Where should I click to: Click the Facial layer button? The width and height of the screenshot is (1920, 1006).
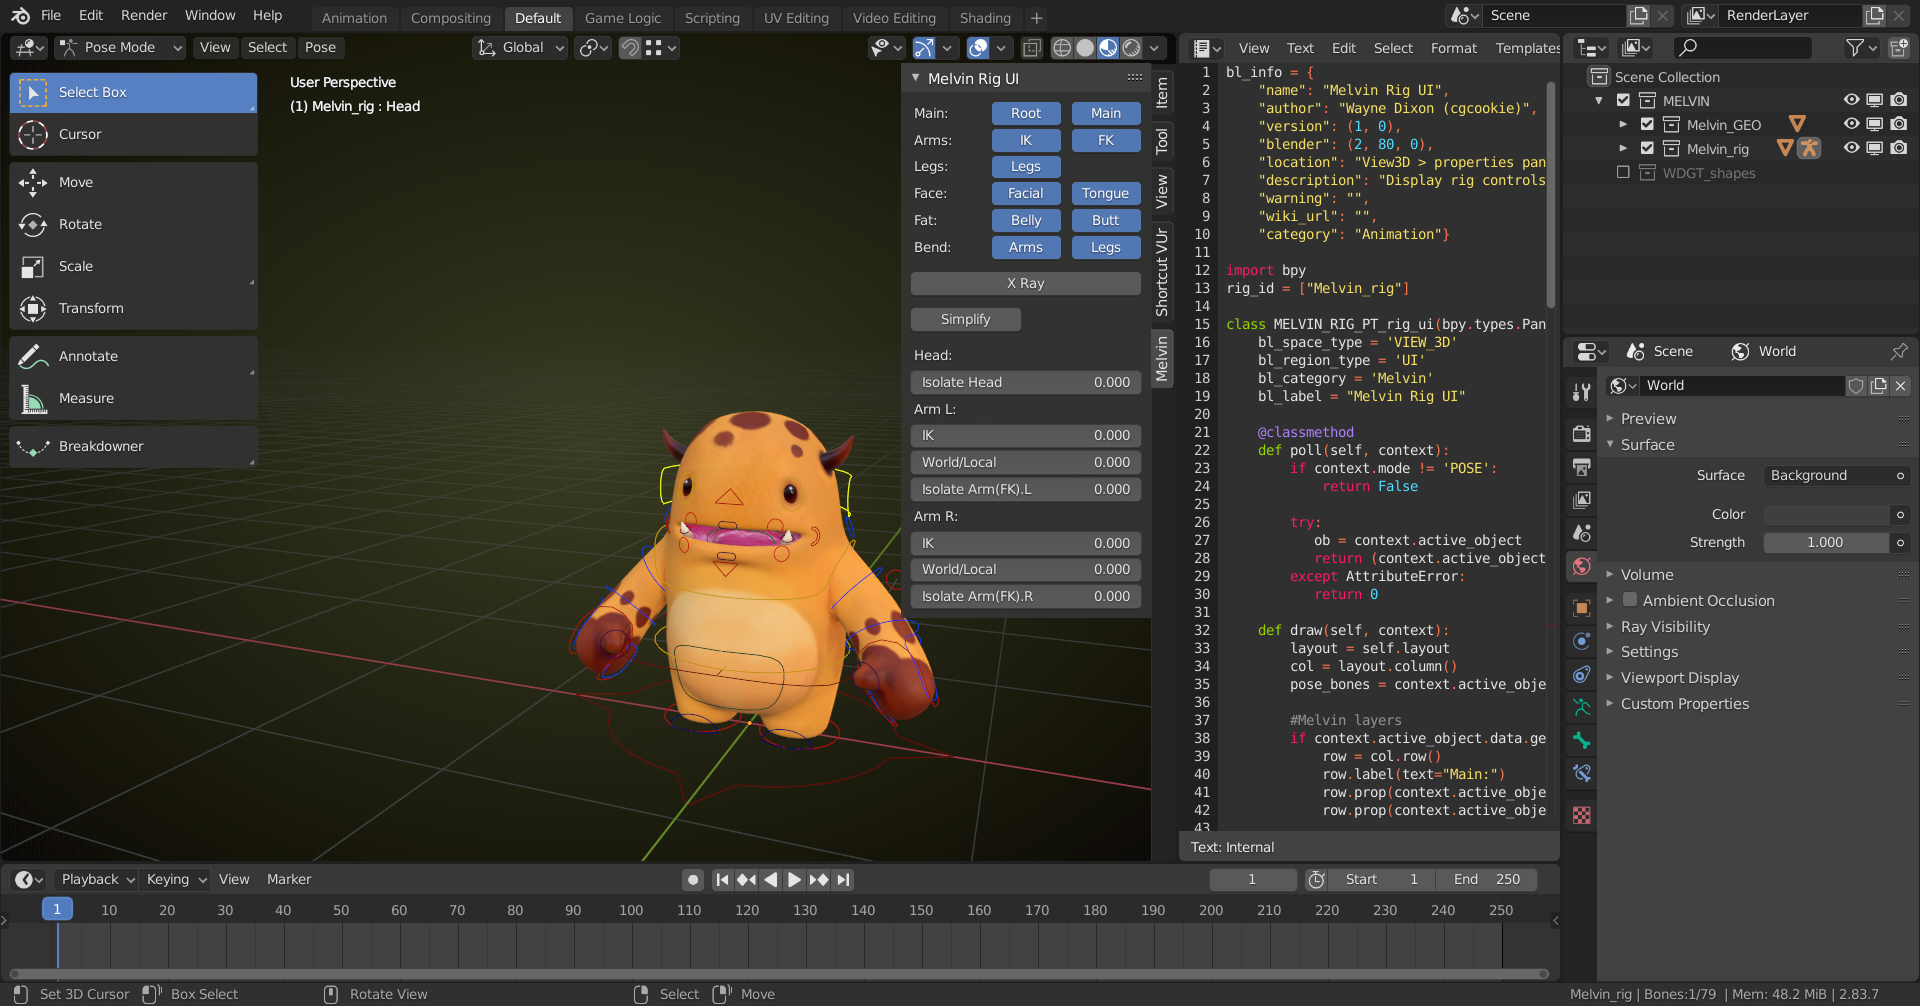[x=1025, y=193]
